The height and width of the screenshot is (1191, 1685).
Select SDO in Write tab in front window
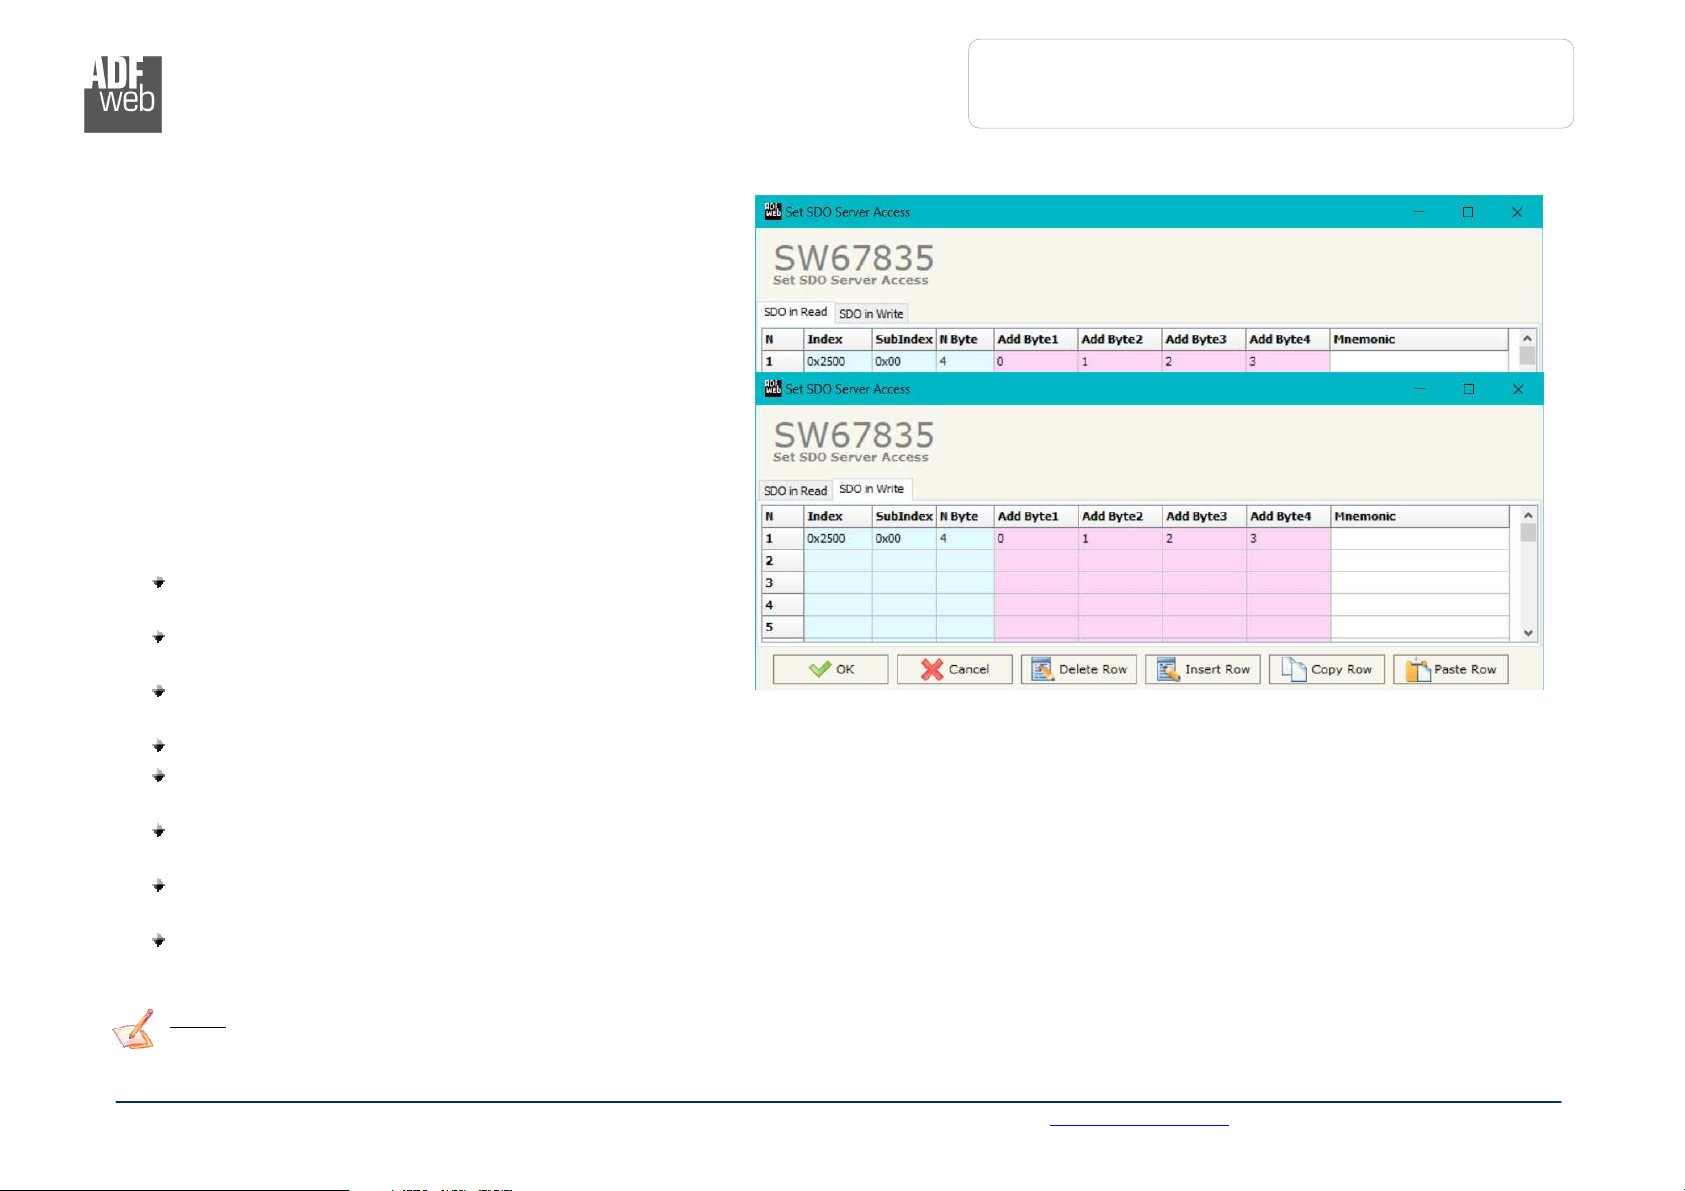click(x=871, y=489)
